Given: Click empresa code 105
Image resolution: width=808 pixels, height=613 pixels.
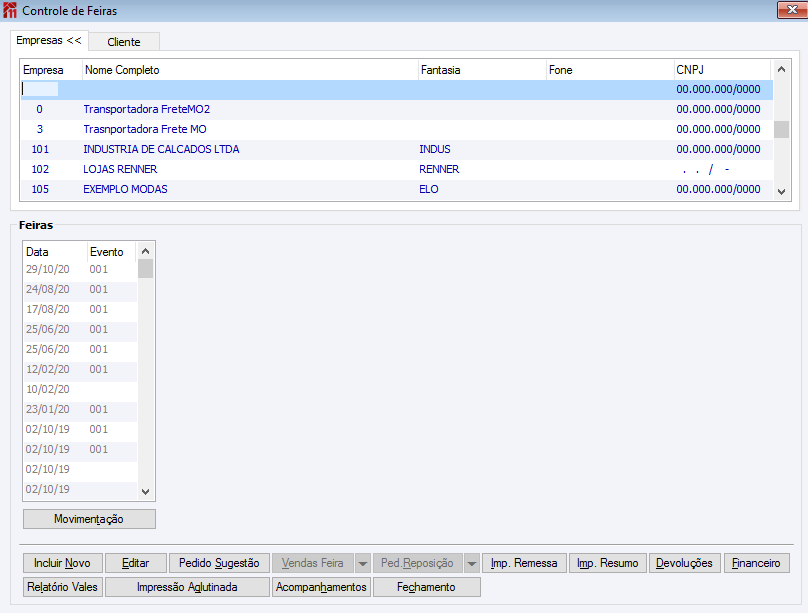Looking at the screenshot, I should (x=40, y=190).
